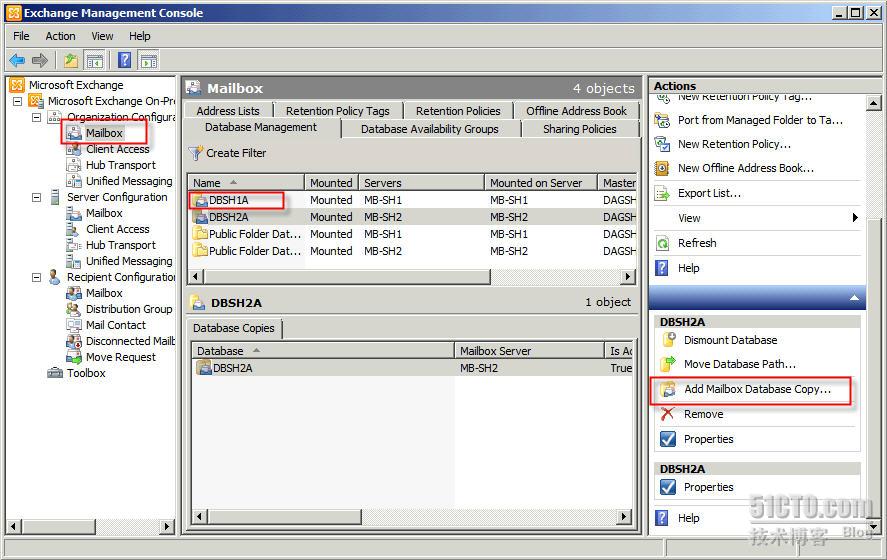Click the Create Filter funnel icon

coord(196,153)
